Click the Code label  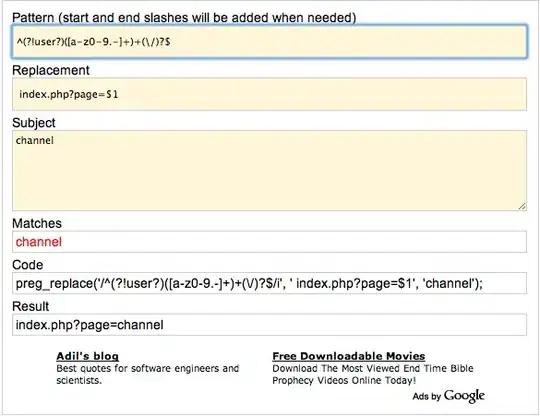pos(28,265)
